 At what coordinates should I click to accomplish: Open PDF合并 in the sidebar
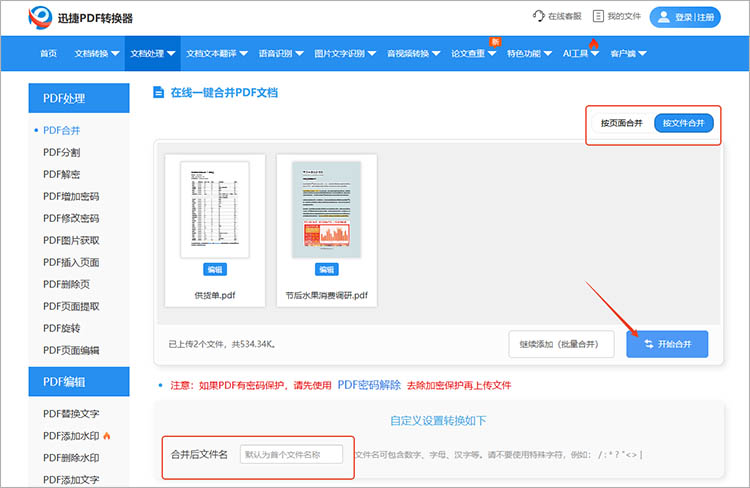coord(62,130)
